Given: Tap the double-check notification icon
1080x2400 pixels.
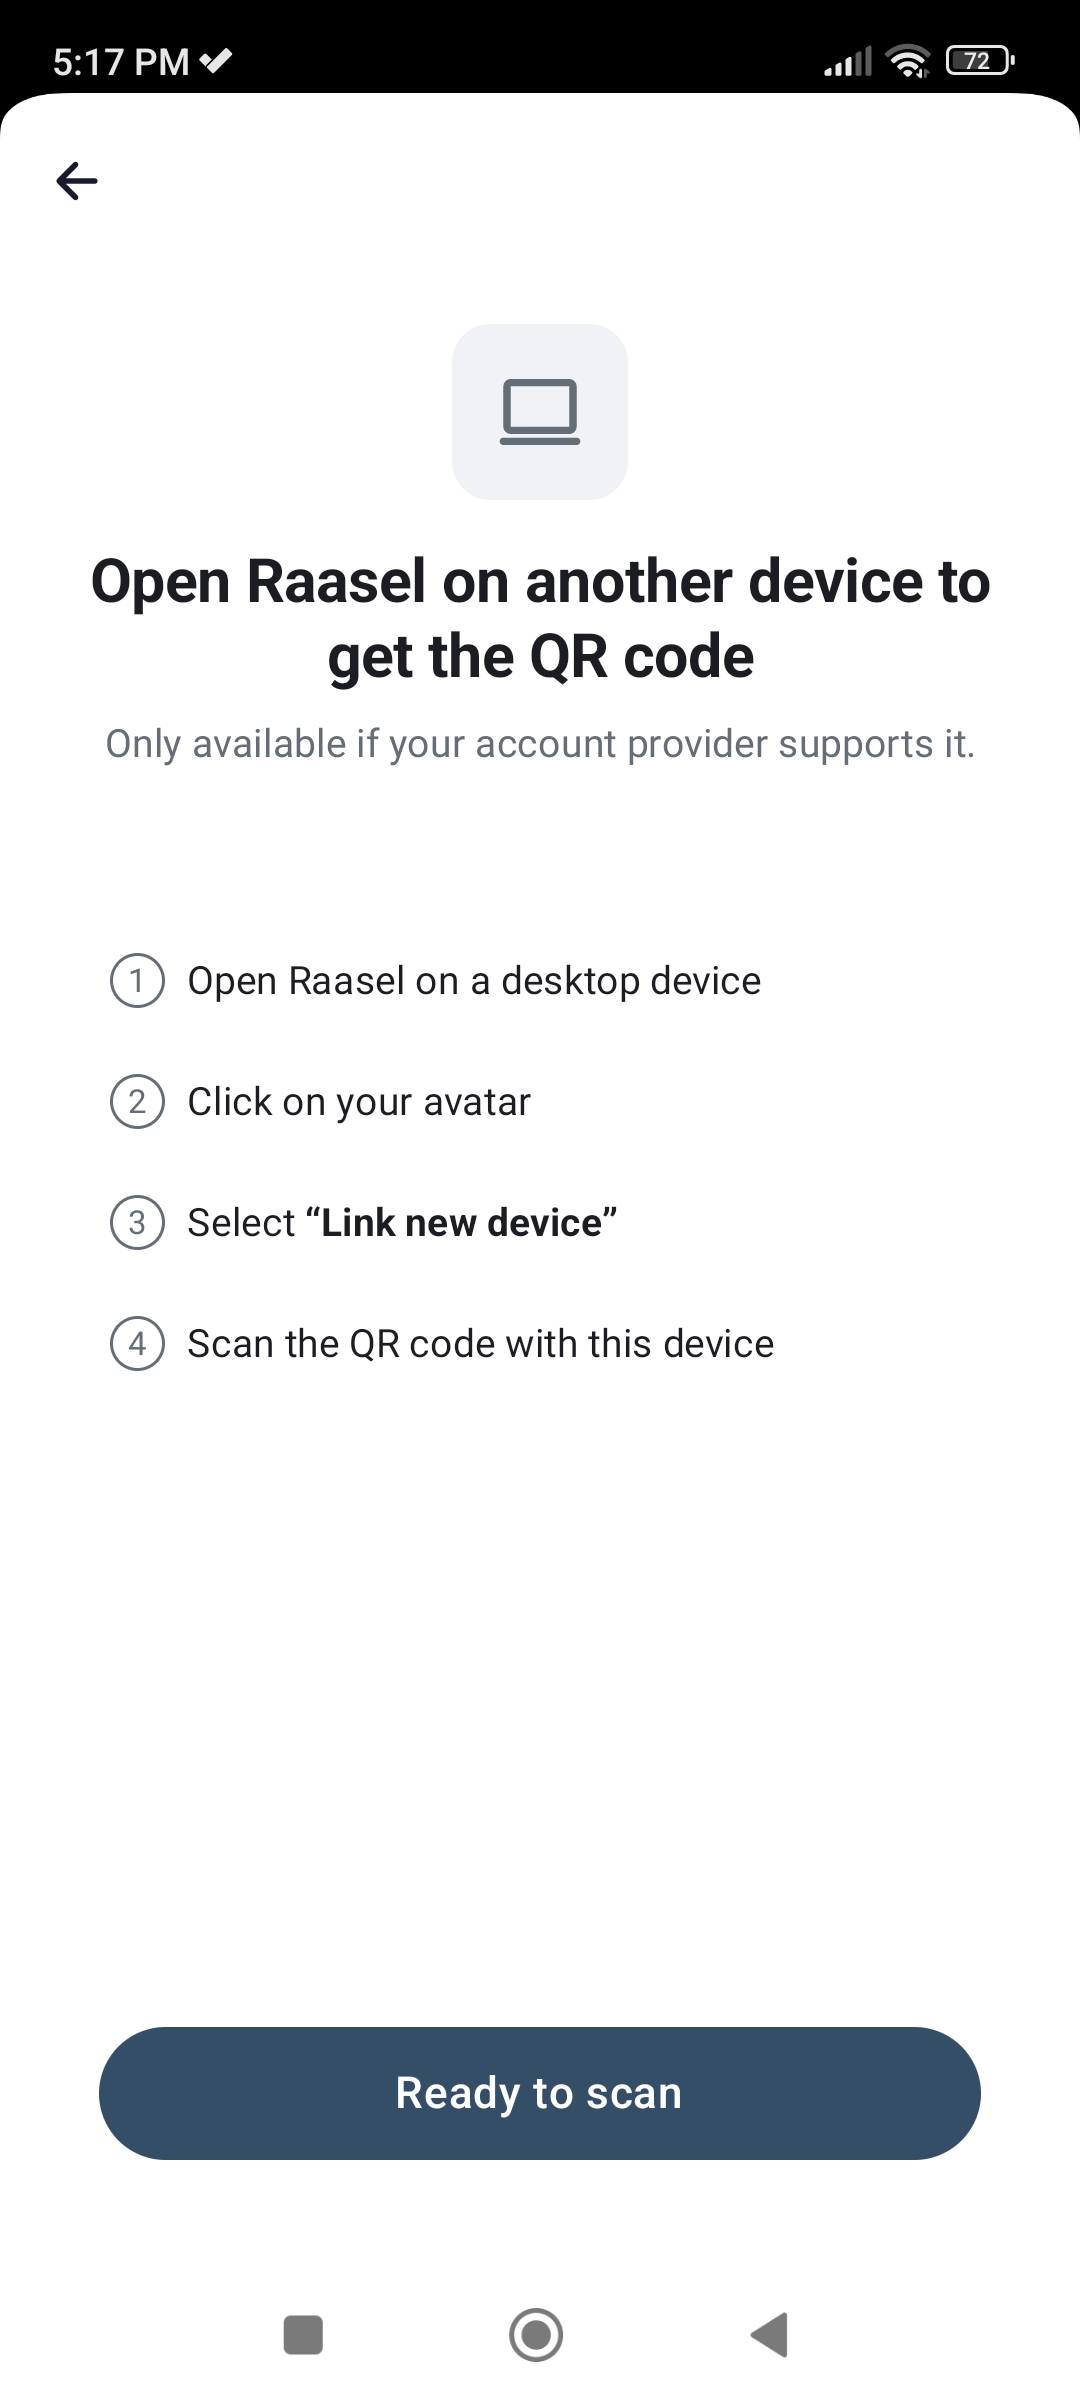Looking at the screenshot, I should (x=216, y=61).
